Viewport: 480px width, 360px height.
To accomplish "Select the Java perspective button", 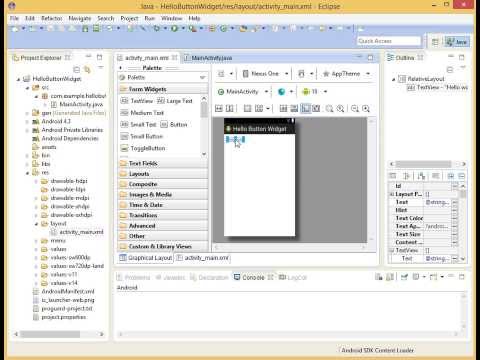I will [457, 42].
